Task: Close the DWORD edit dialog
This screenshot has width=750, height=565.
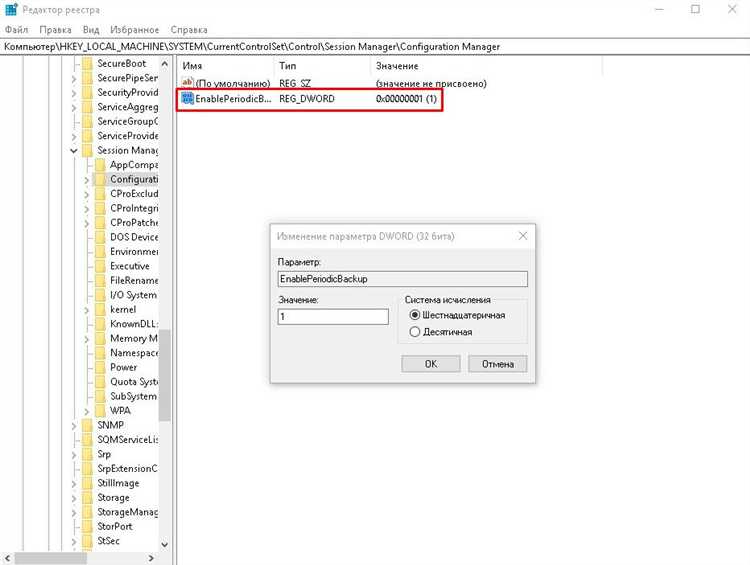Action: tap(522, 236)
